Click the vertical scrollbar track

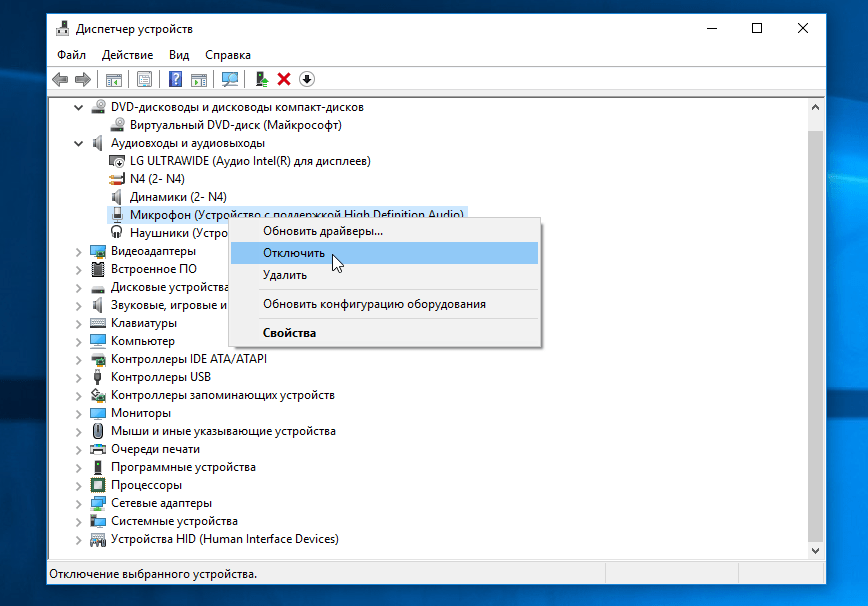coord(815,335)
